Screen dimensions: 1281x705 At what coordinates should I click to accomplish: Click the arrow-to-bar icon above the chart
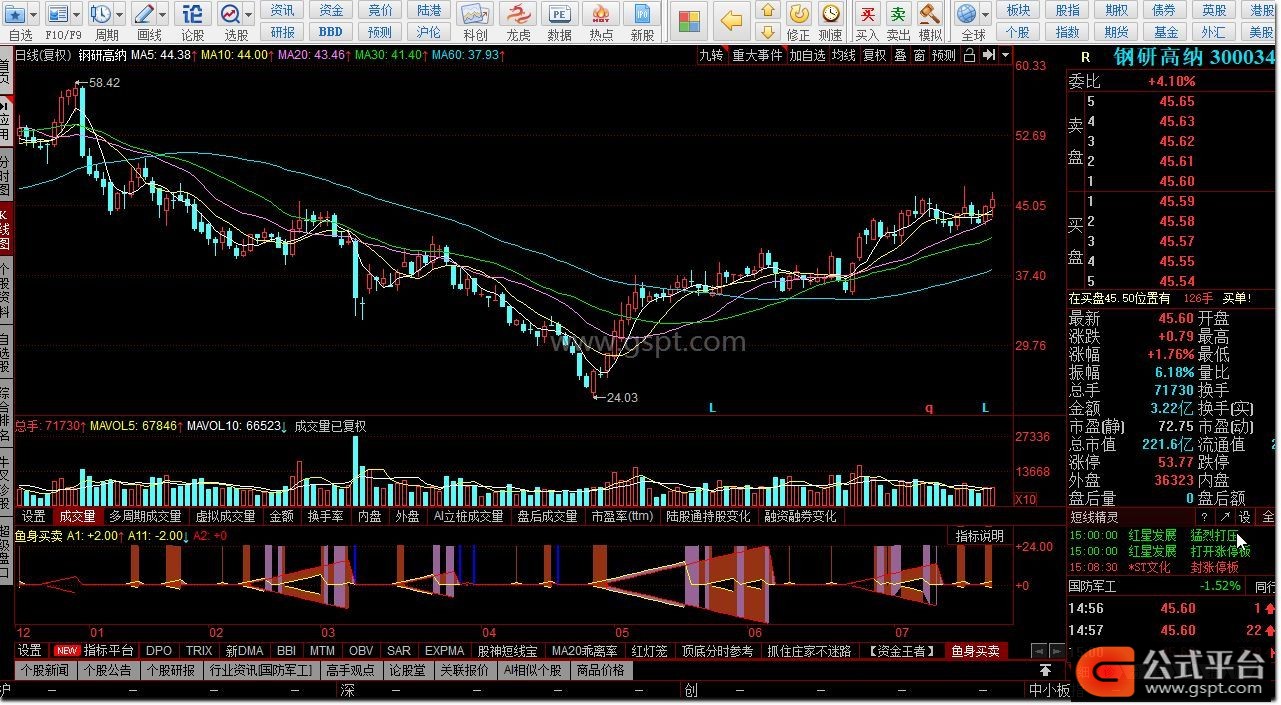(988, 56)
